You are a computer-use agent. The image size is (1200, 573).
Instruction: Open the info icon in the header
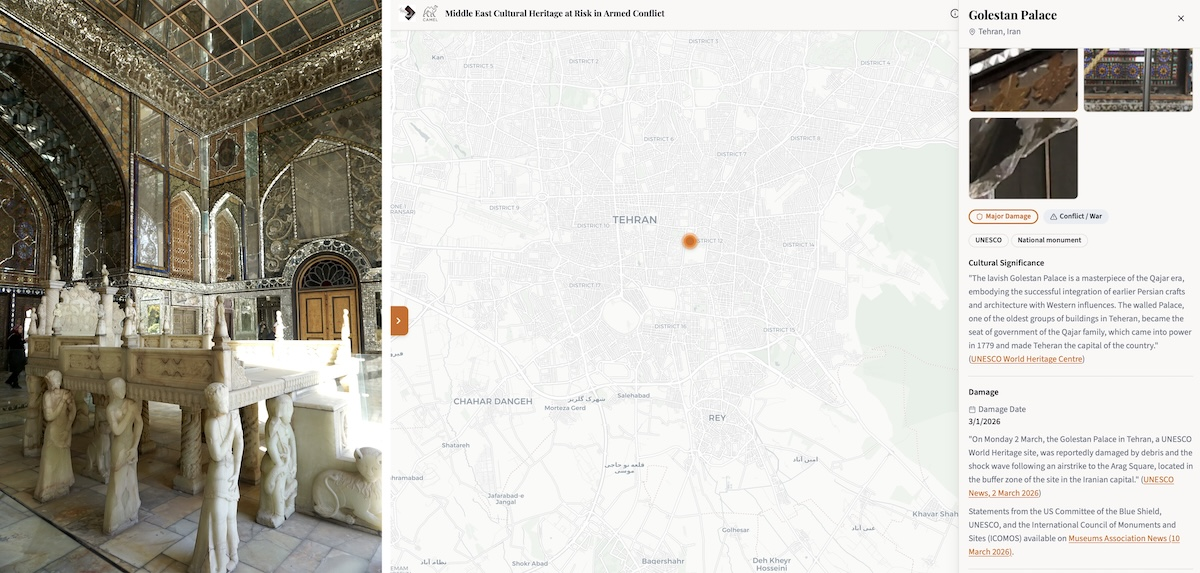click(954, 14)
